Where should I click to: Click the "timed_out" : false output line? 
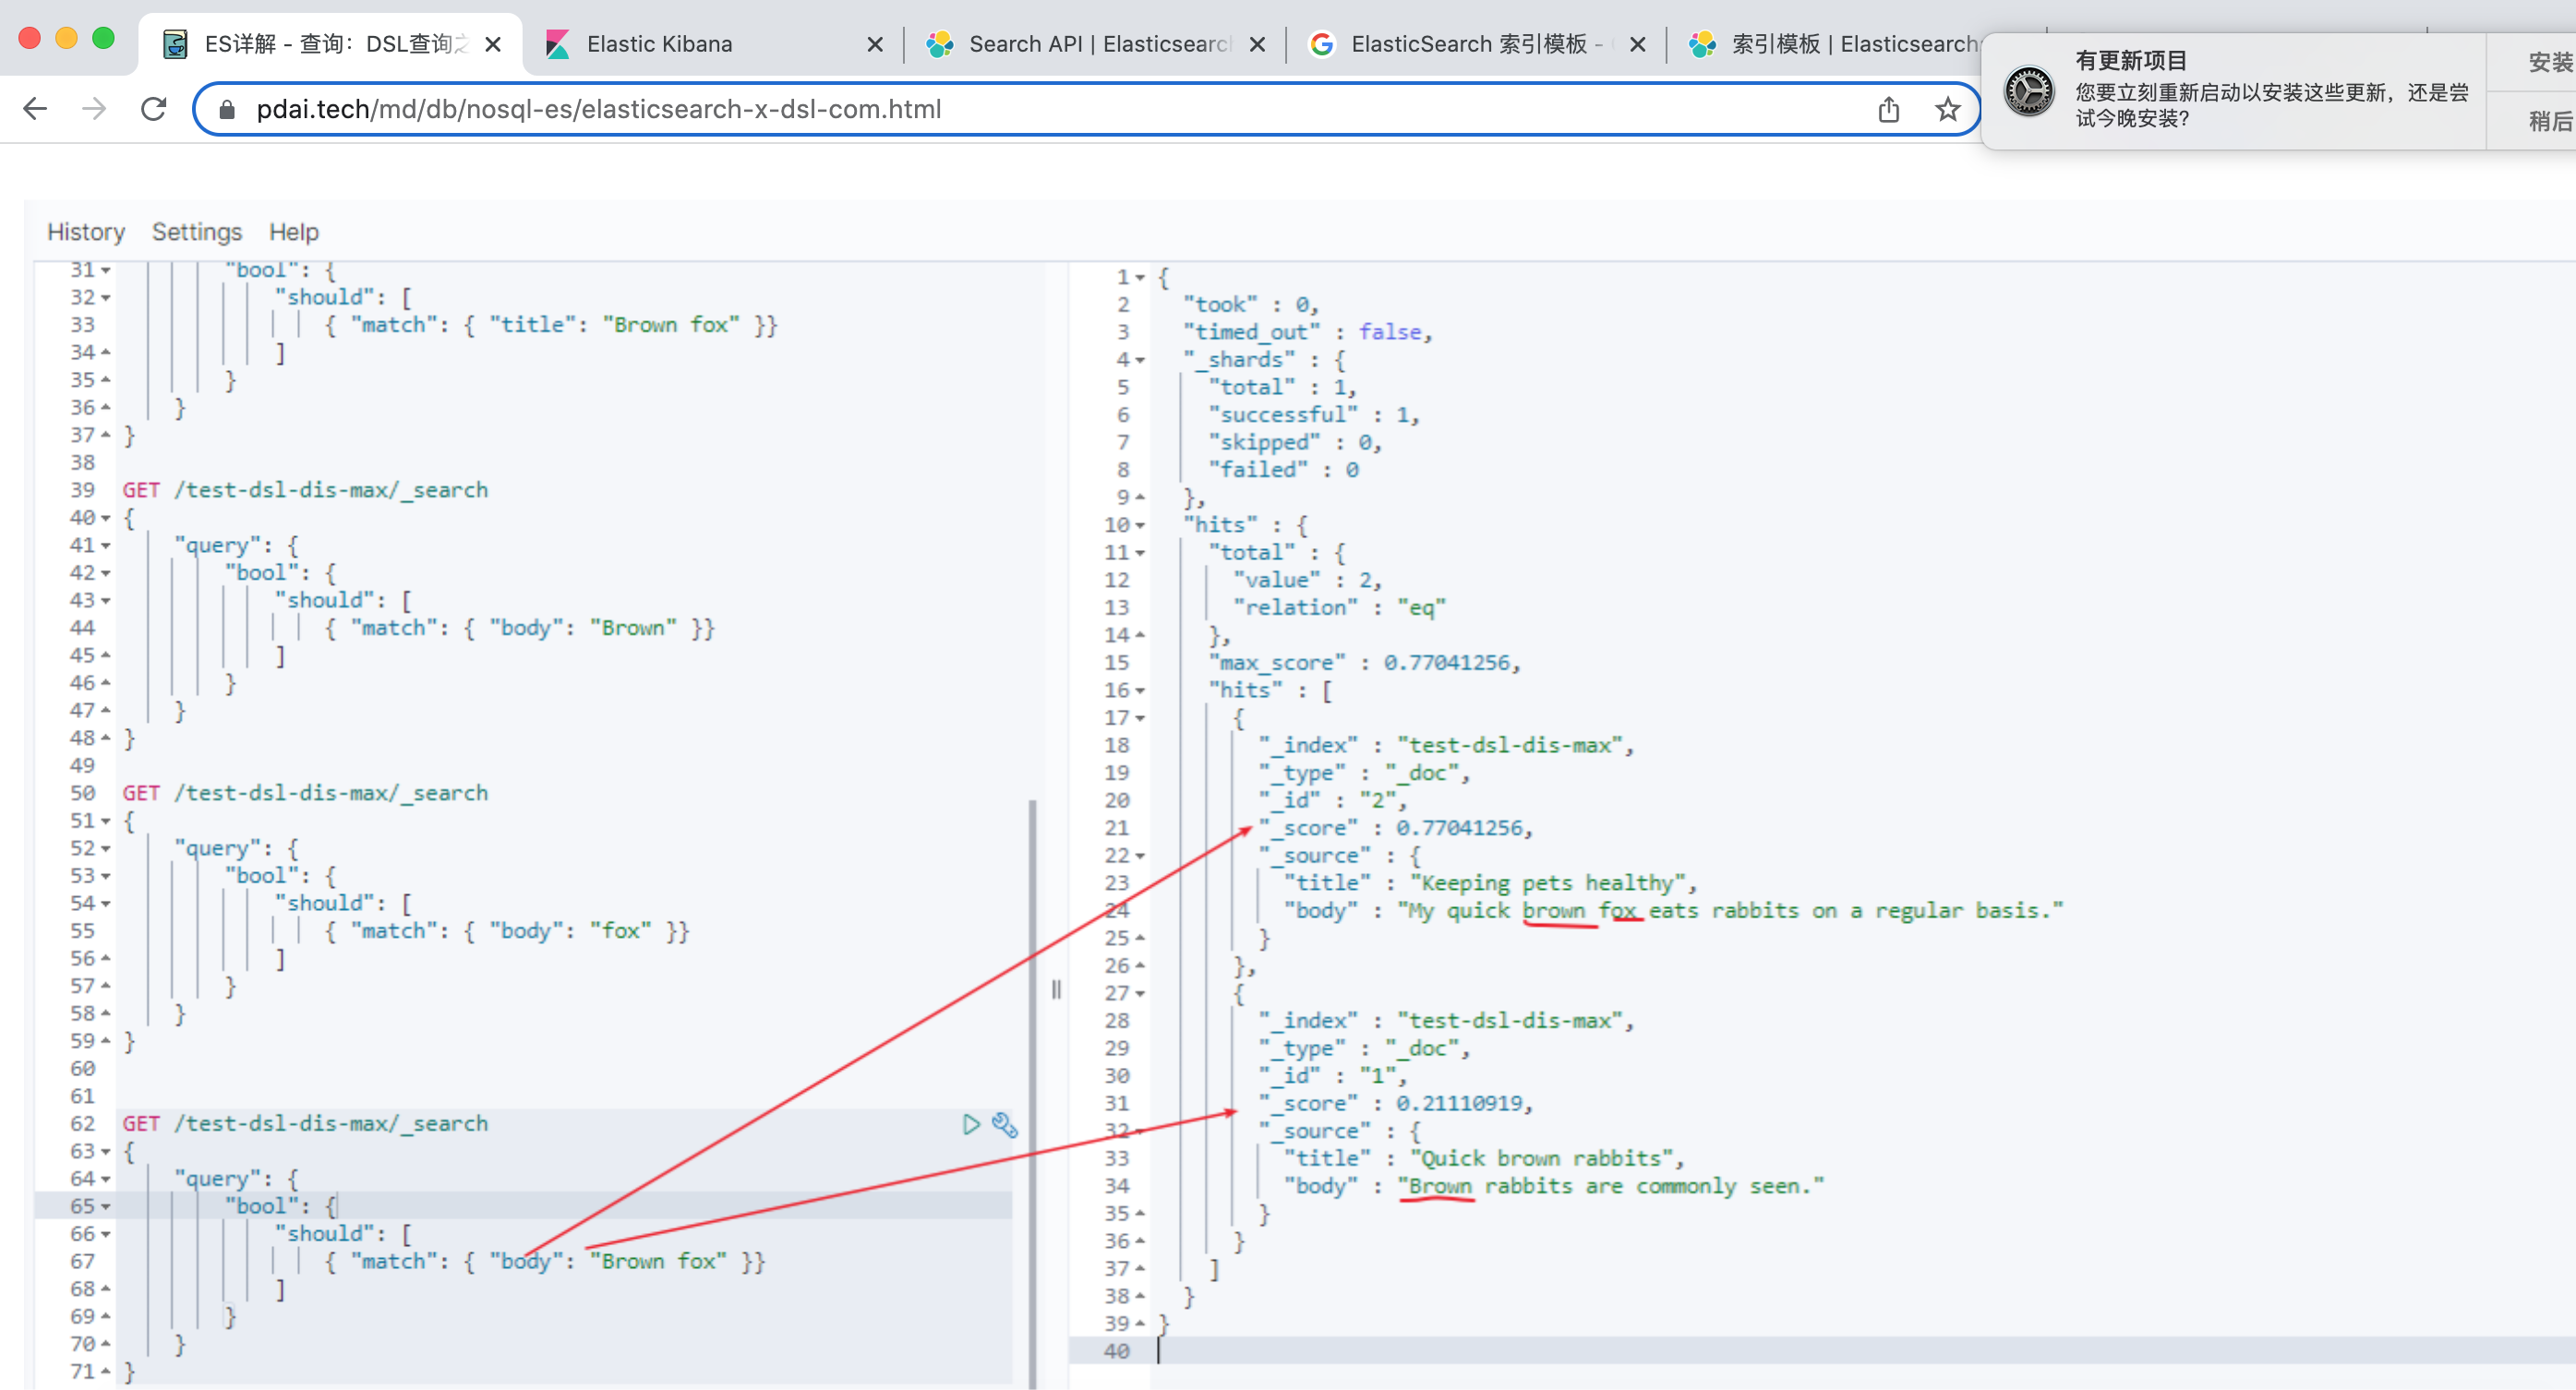(1308, 332)
